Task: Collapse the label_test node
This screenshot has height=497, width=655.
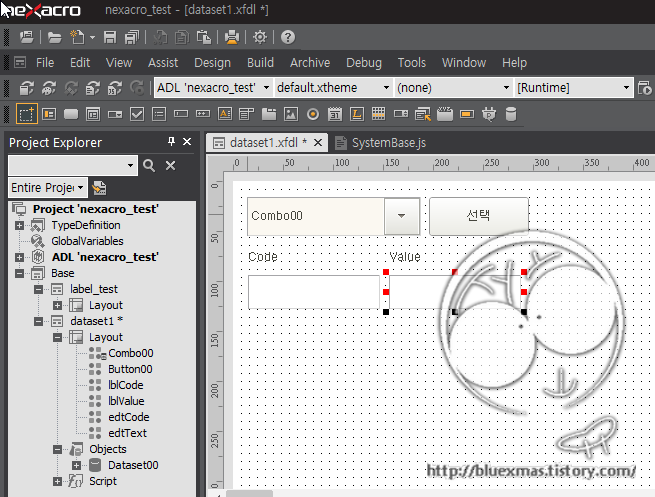Action: coord(38,289)
